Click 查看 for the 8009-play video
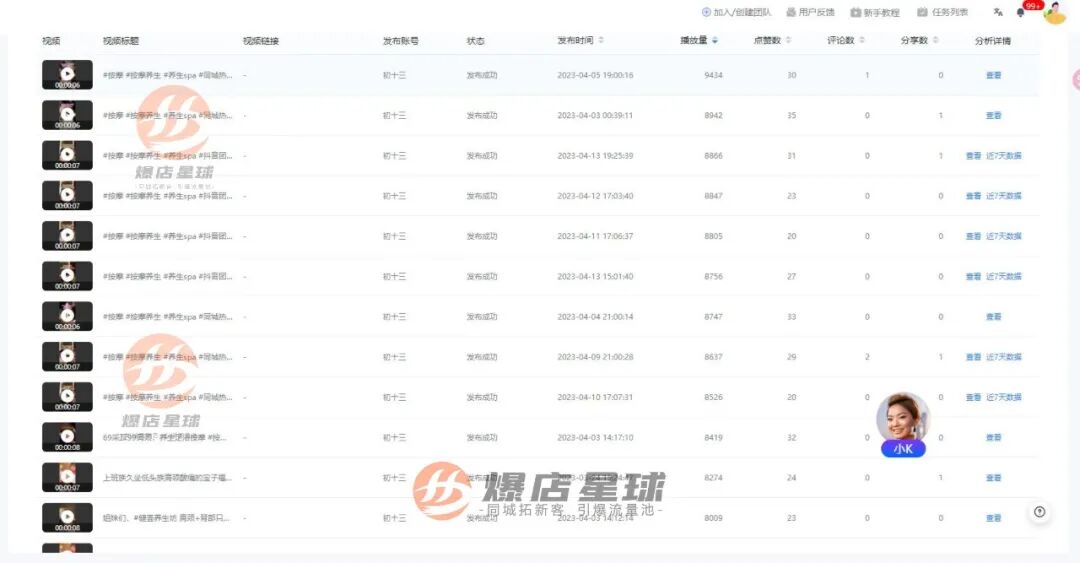The height and width of the screenshot is (563, 1080). [993, 518]
